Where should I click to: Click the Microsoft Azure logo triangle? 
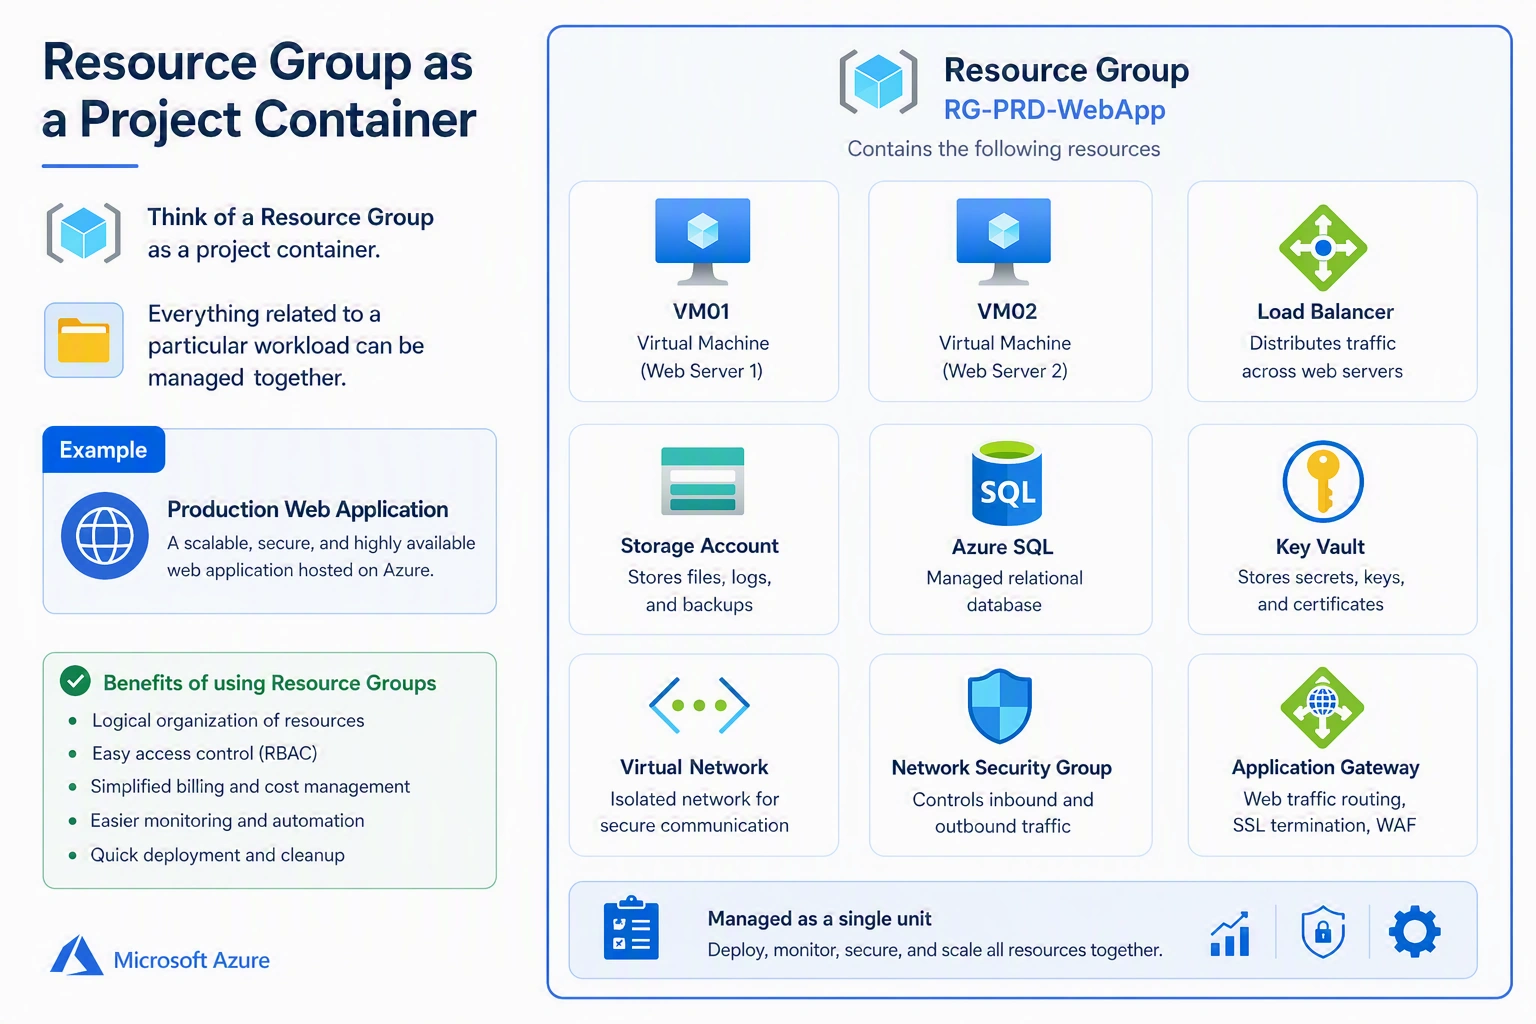point(77,956)
